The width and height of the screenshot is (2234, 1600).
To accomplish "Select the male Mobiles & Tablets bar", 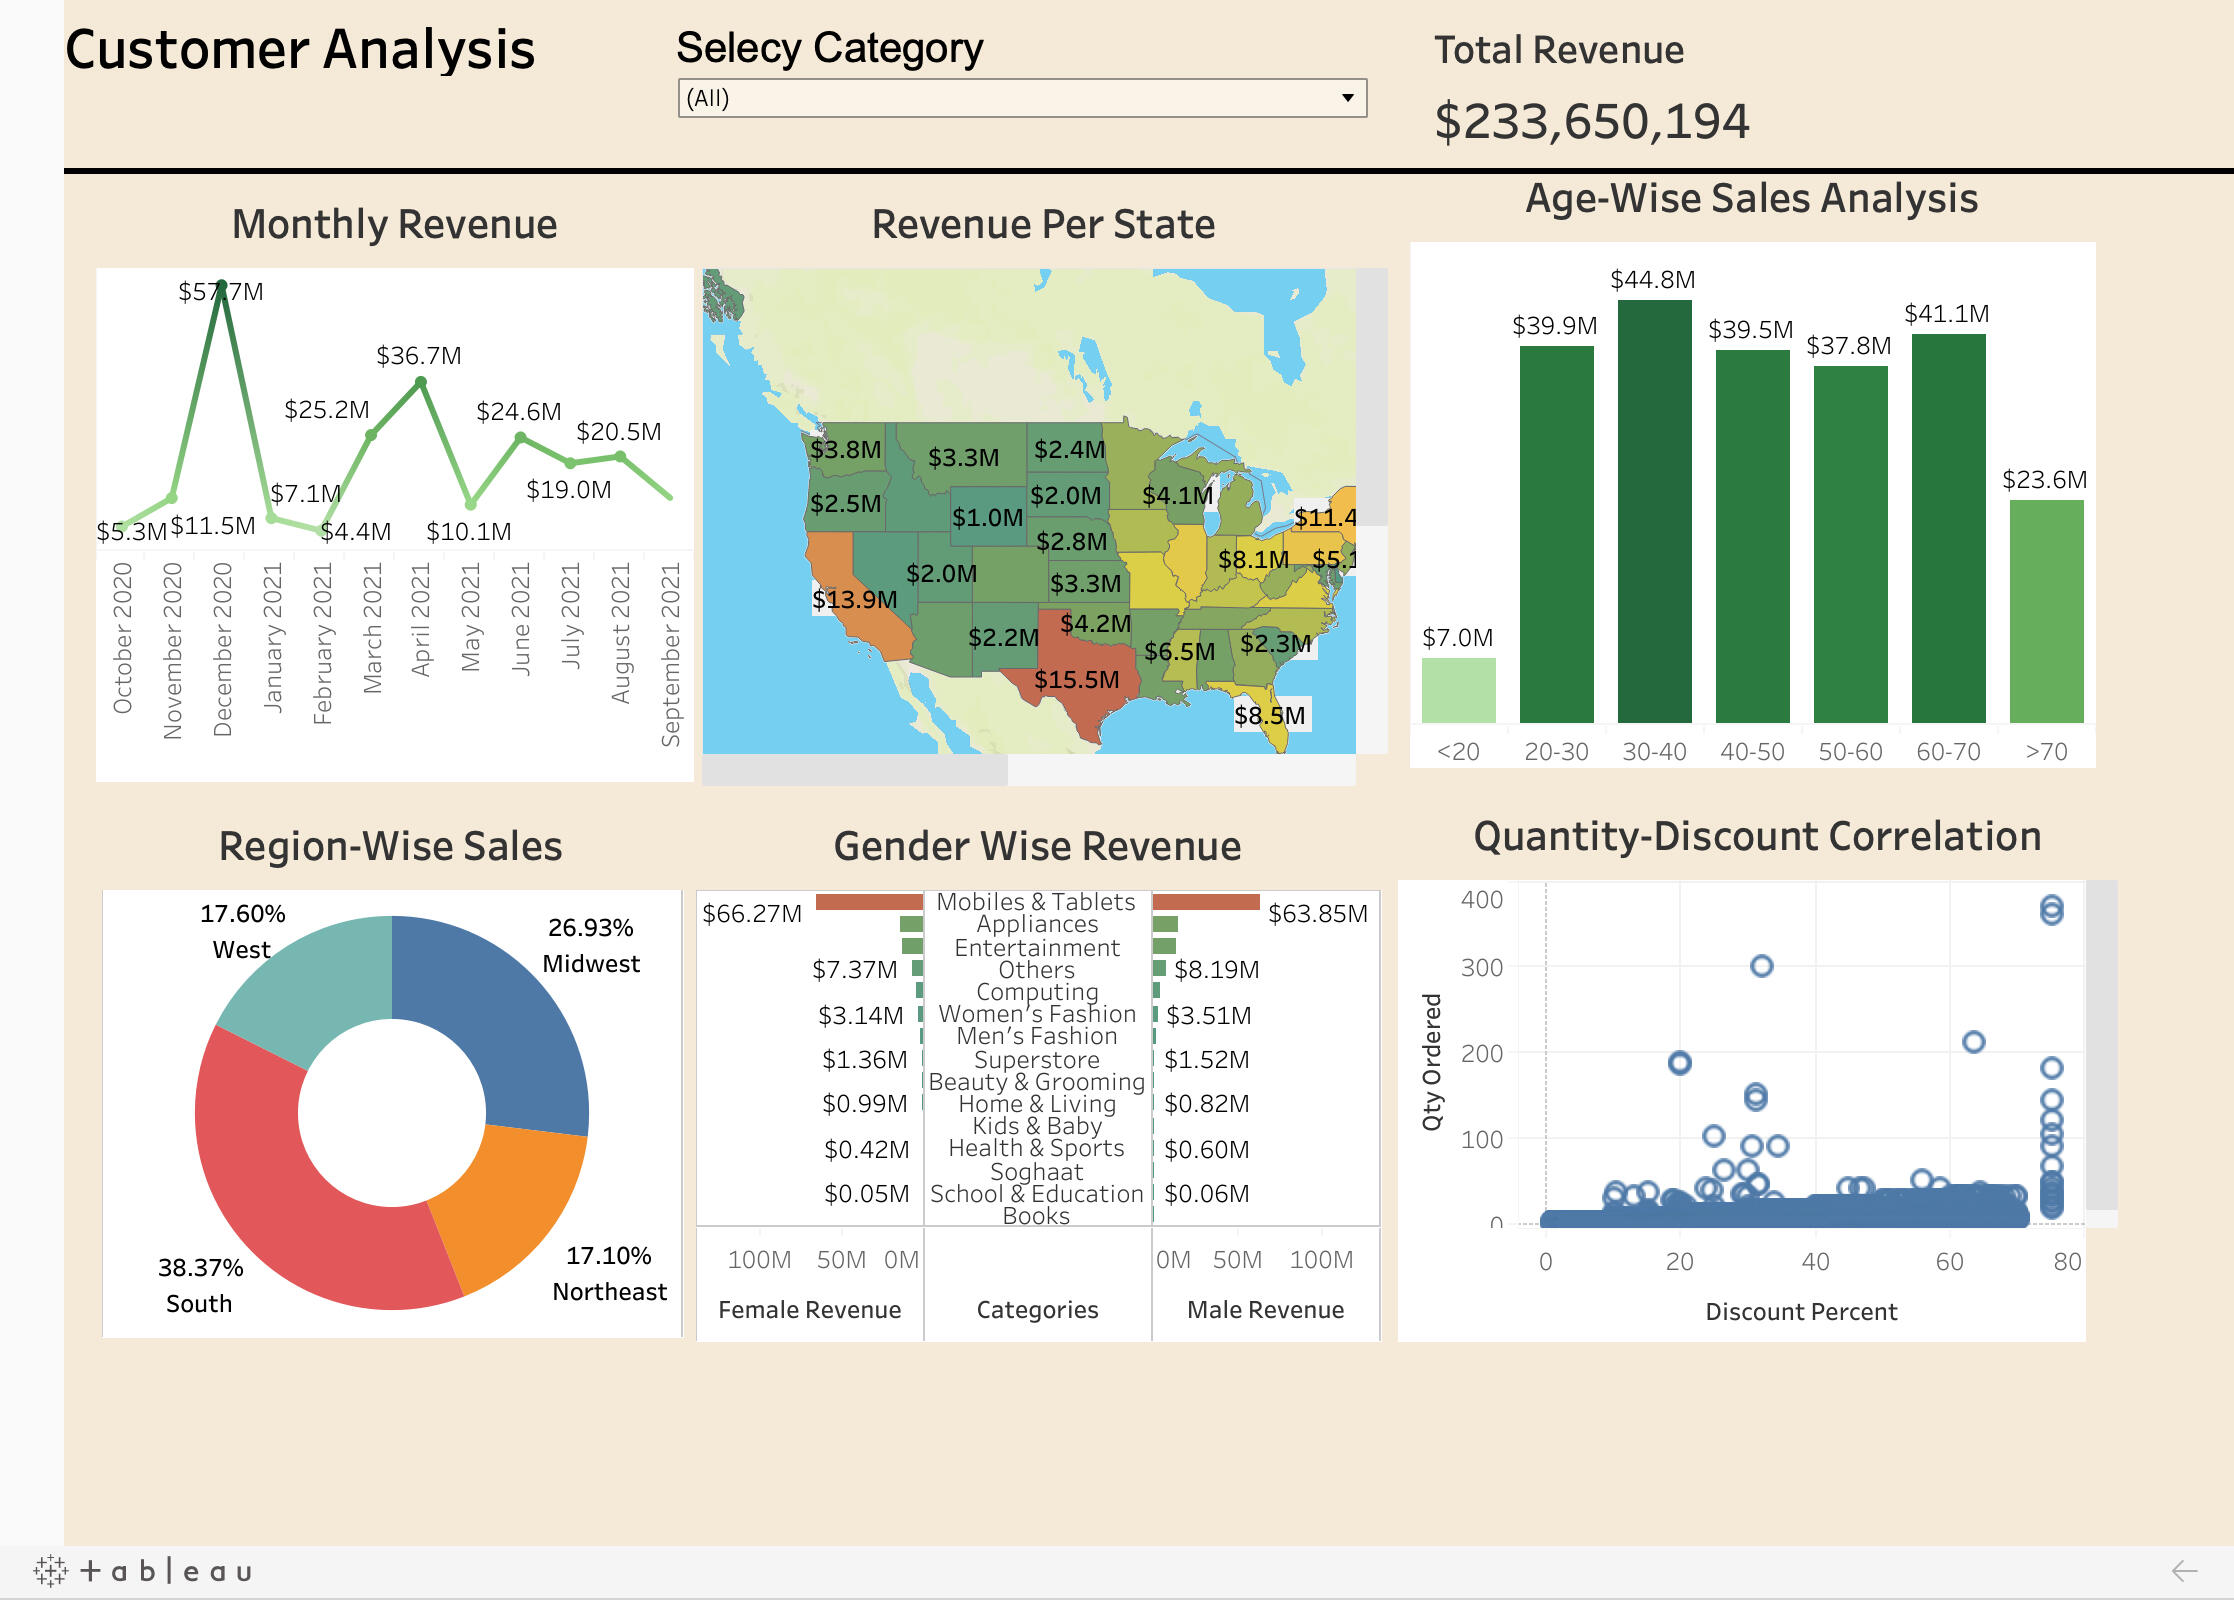I will coord(1206,902).
